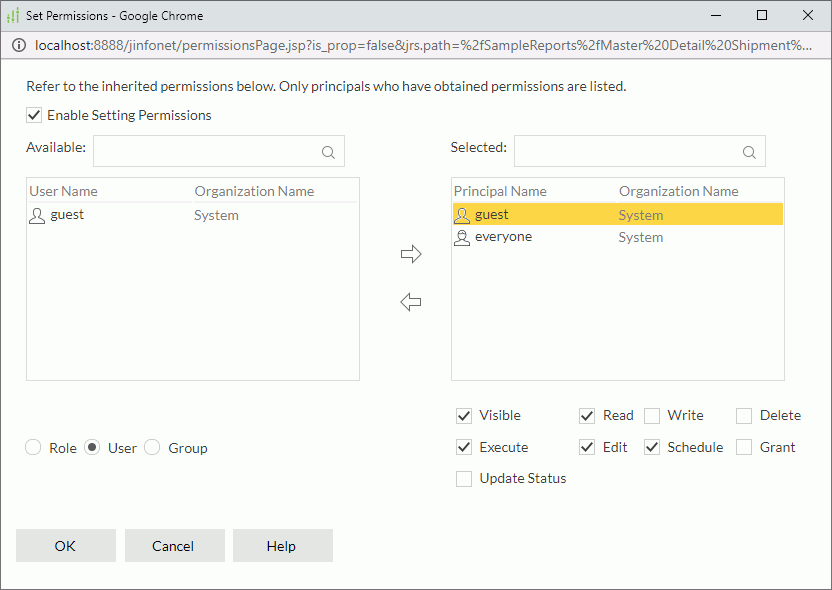Click the user icon next to guest in Available
This screenshot has width=832, height=590.
[35, 214]
